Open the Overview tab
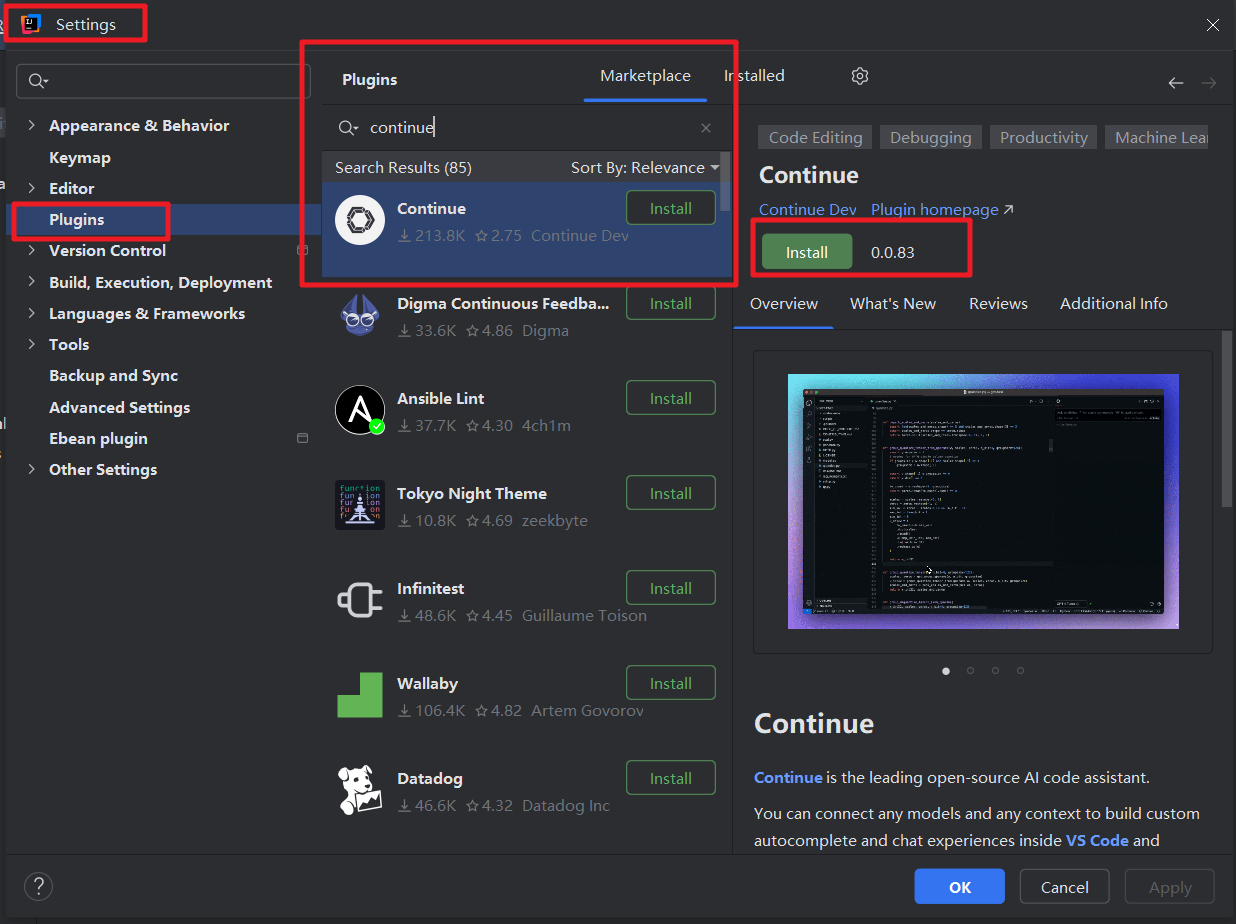The width and height of the screenshot is (1236, 924). pos(784,303)
